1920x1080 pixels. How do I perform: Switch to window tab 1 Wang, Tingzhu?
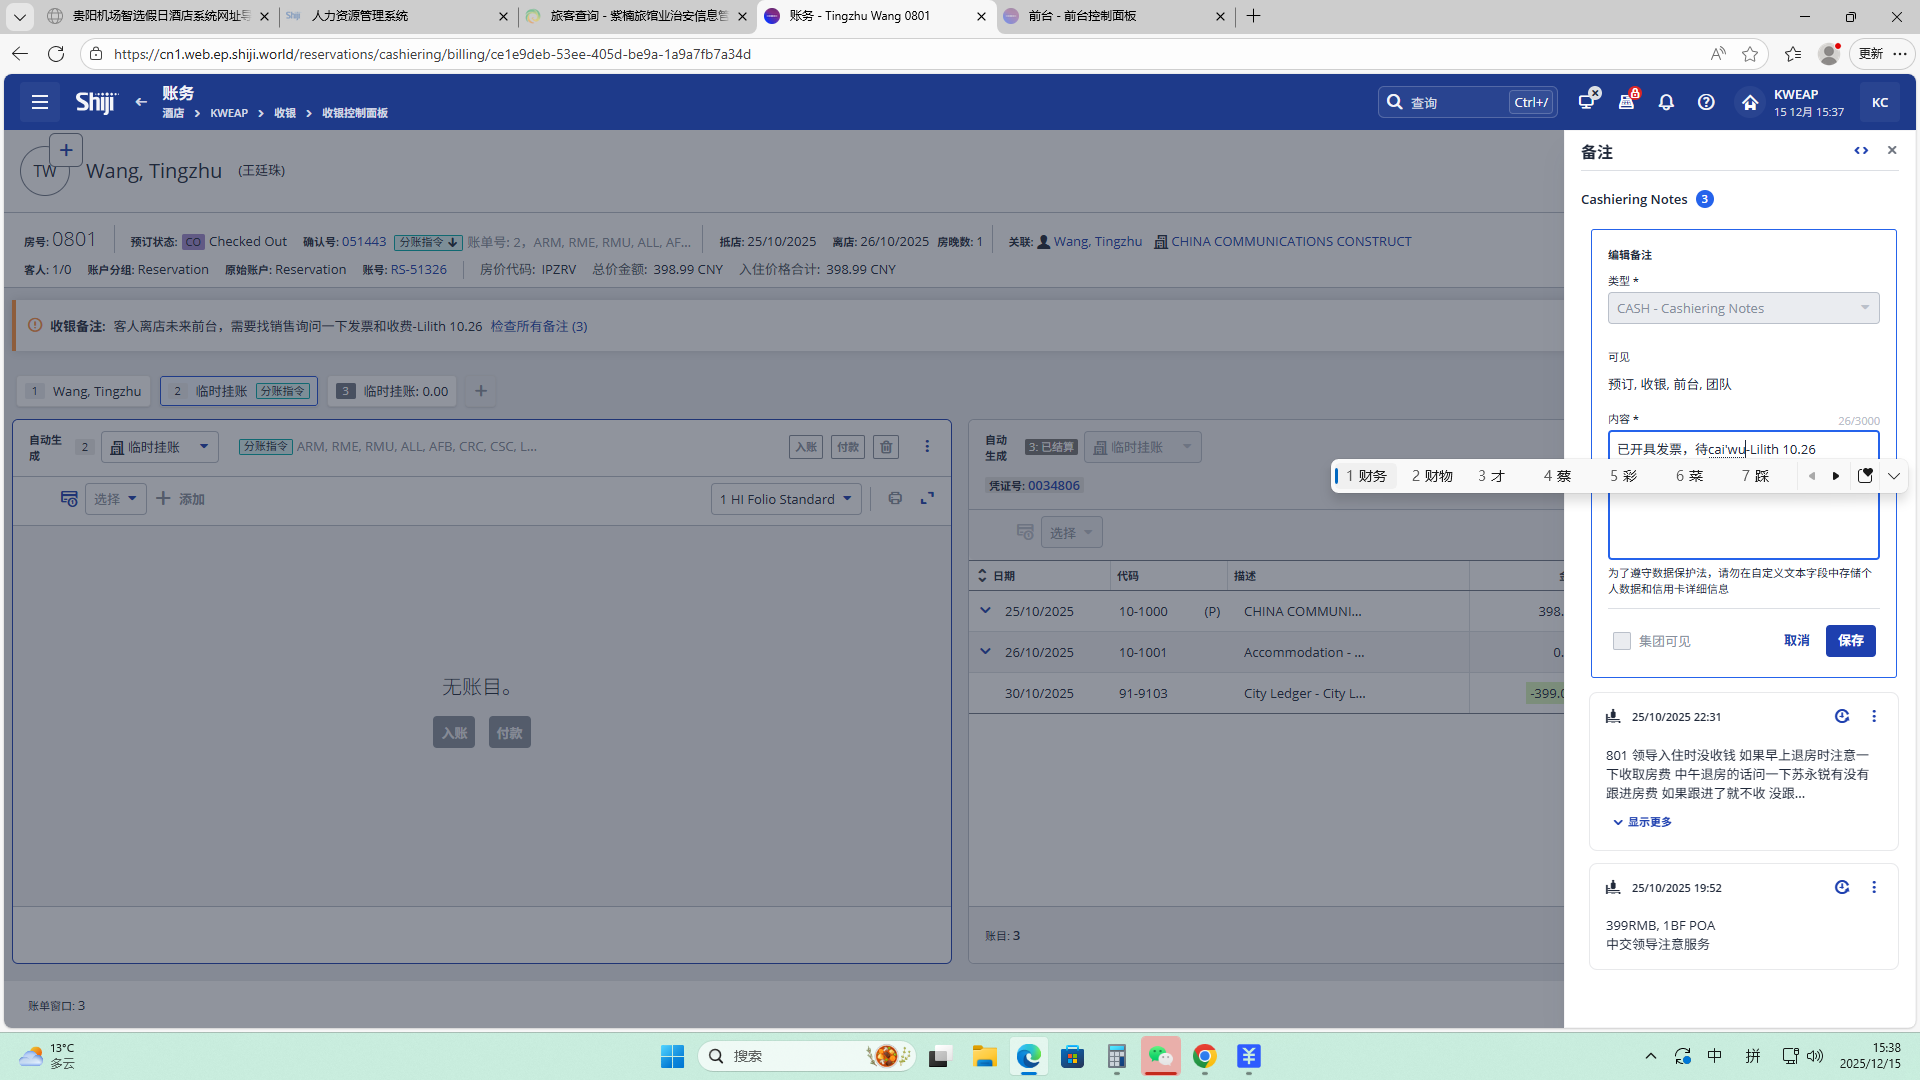pos(85,391)
